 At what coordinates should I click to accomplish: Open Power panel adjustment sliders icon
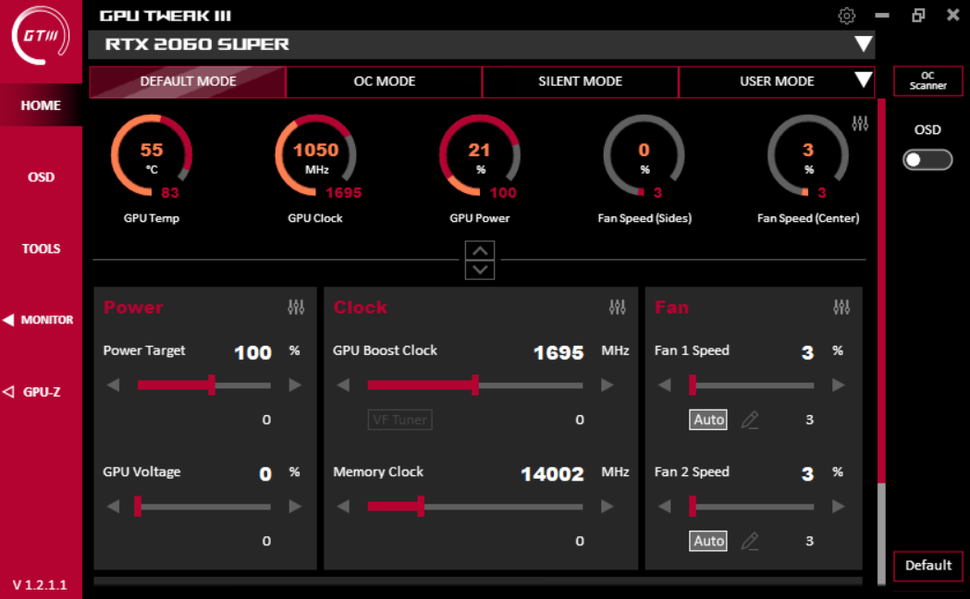click(x=296, y=307)
